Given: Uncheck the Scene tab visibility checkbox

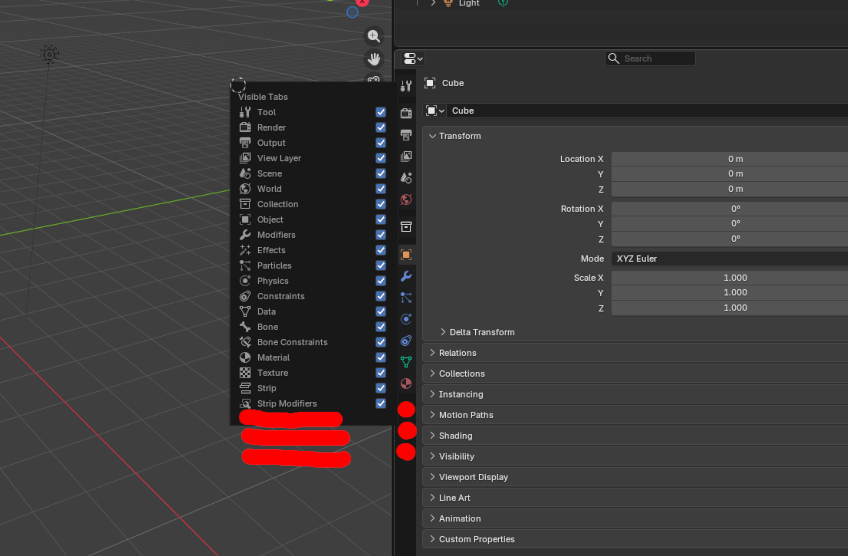Looking at the screenshot, I should [x=381, y=173].
